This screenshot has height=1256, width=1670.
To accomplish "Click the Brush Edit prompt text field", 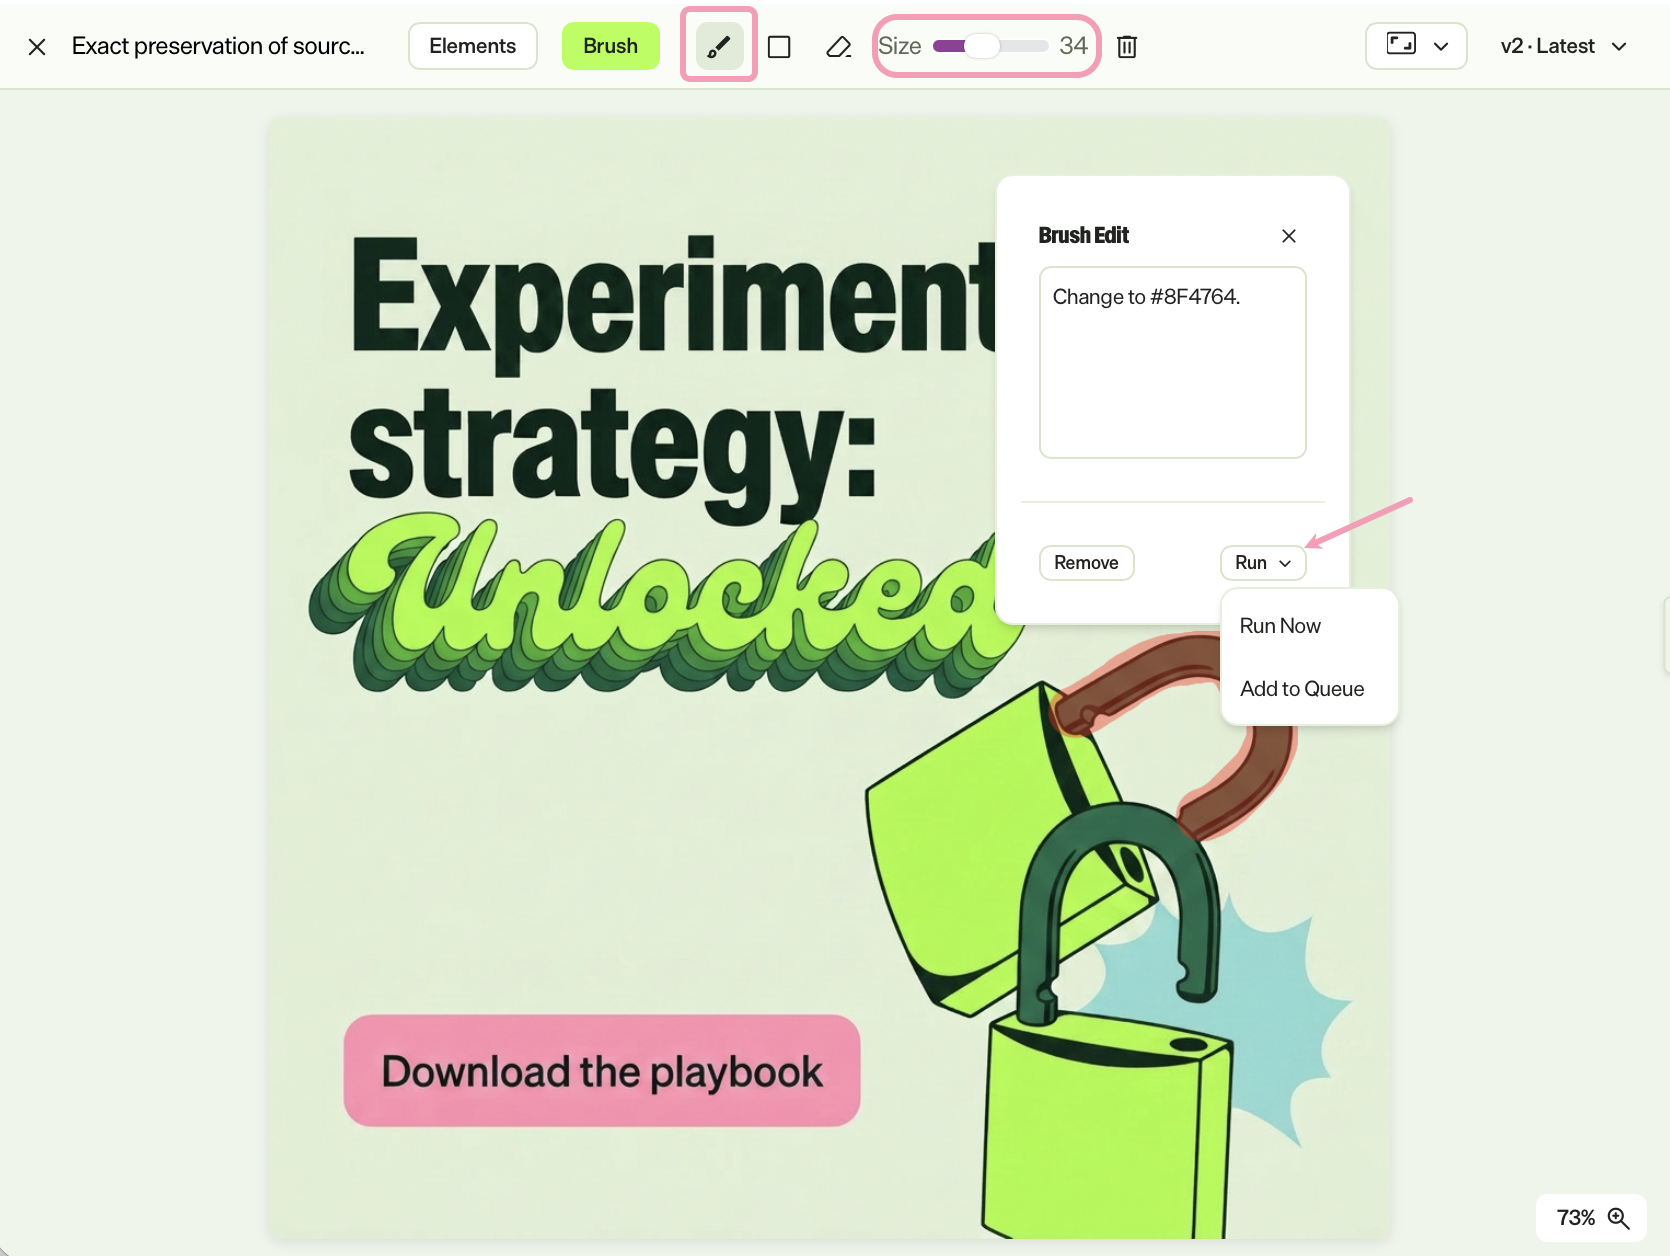I will point(1173,362).
